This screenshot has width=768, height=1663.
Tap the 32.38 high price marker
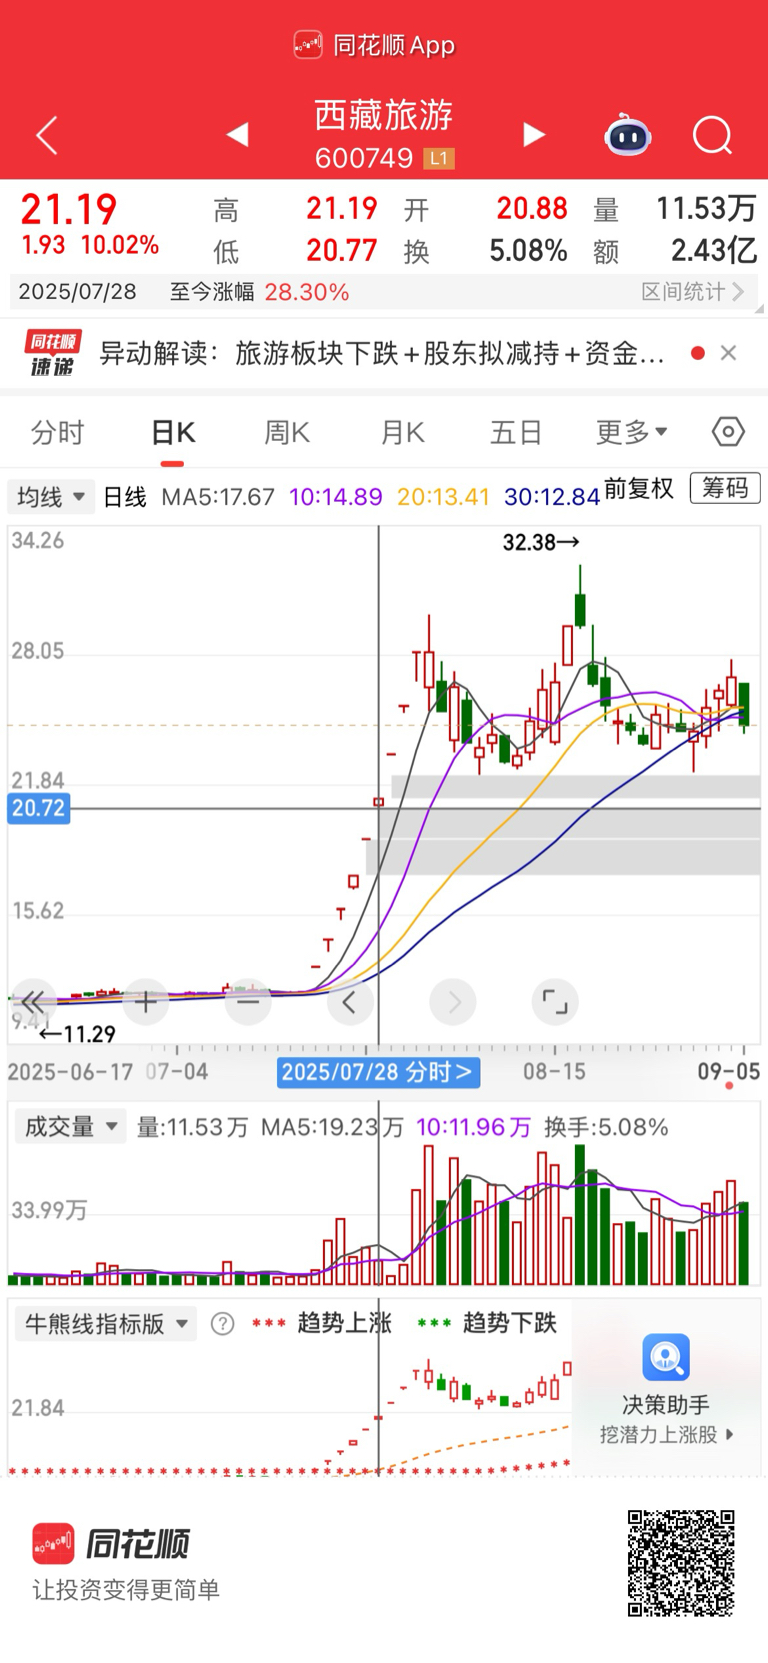541,542
